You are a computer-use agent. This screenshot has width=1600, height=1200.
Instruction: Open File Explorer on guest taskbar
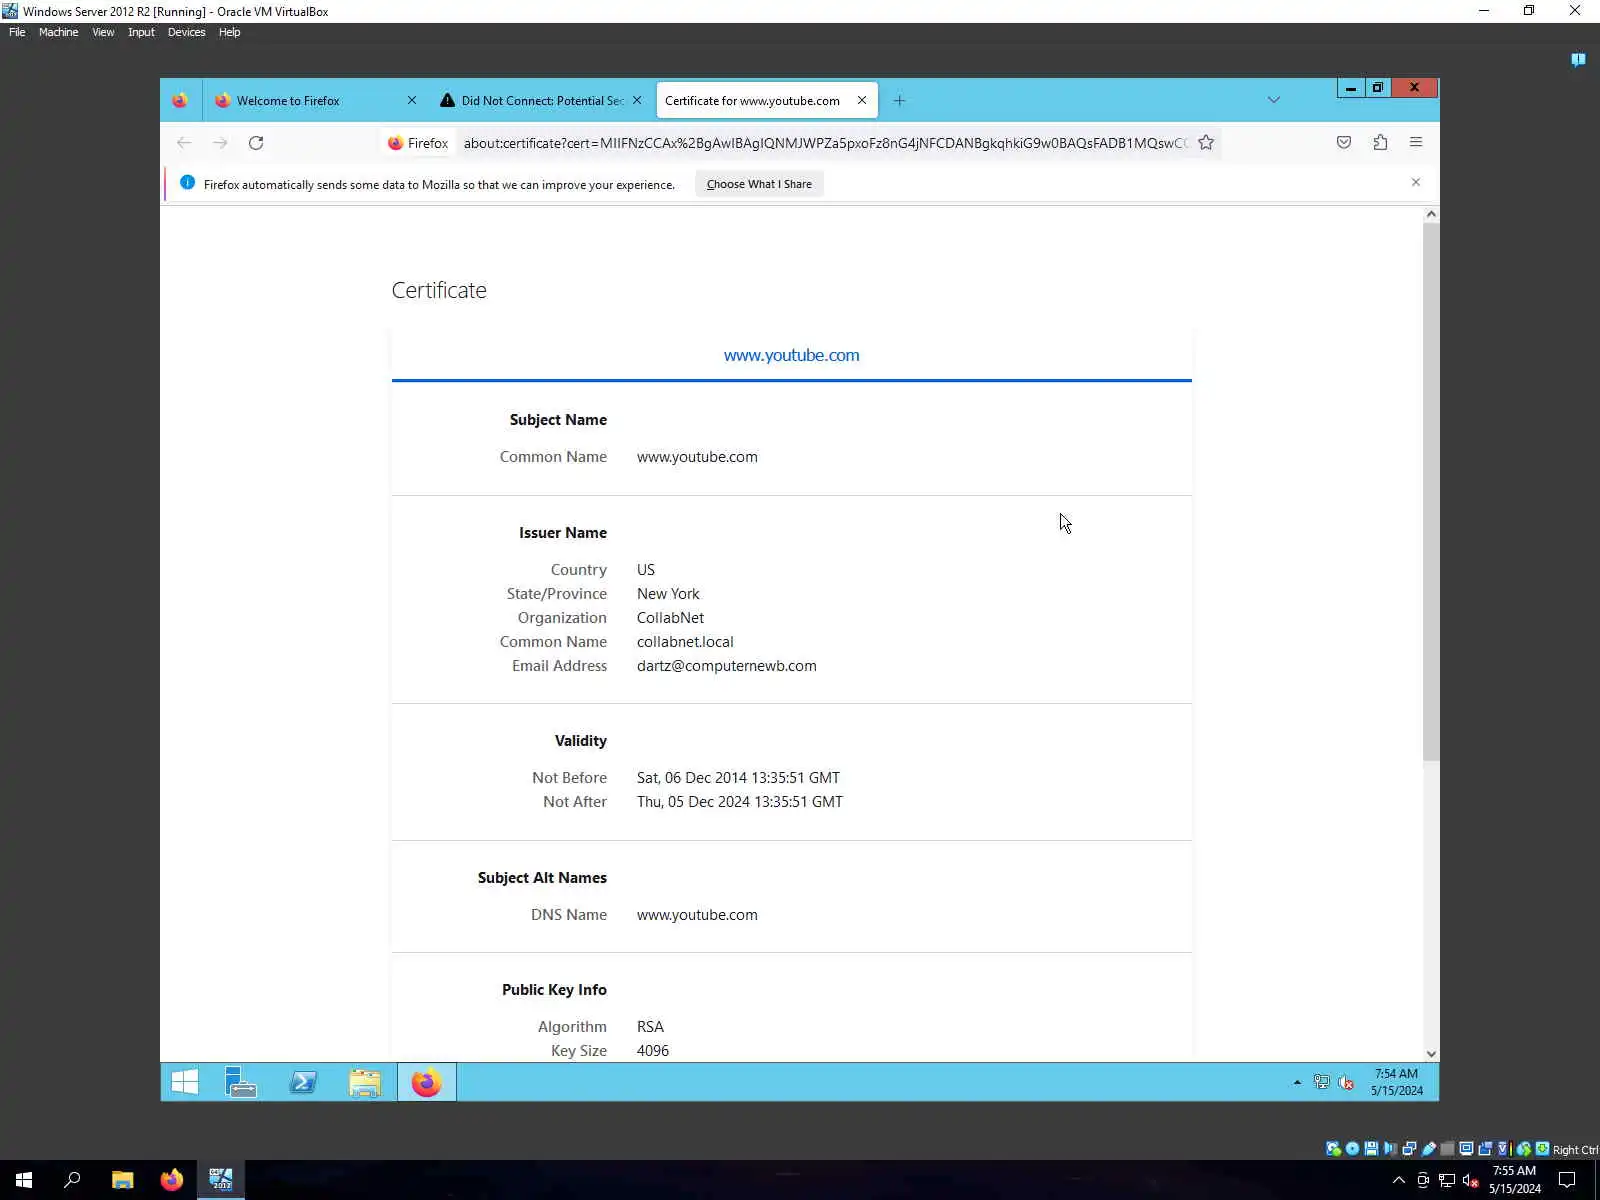pyautogui.click(x=365, y=1082)
